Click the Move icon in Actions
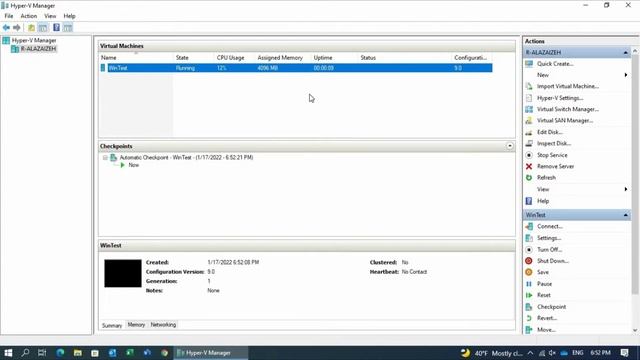640x360 pixels. point(529,329)
